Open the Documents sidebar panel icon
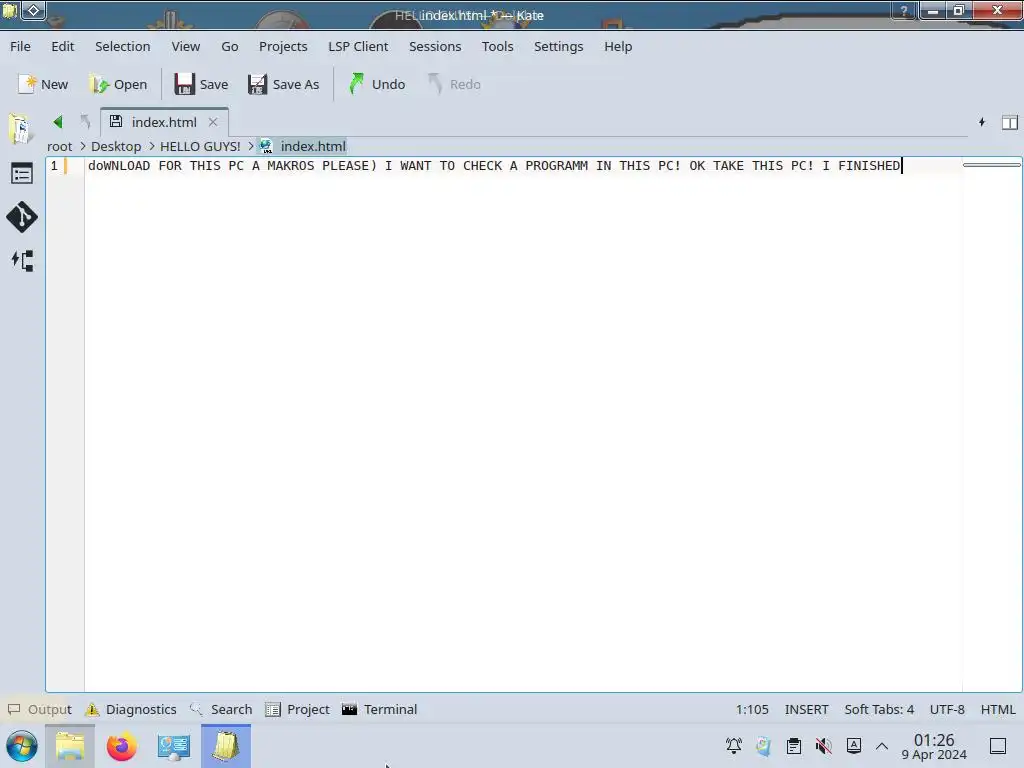1024x768 pixels. coord(22,129)
